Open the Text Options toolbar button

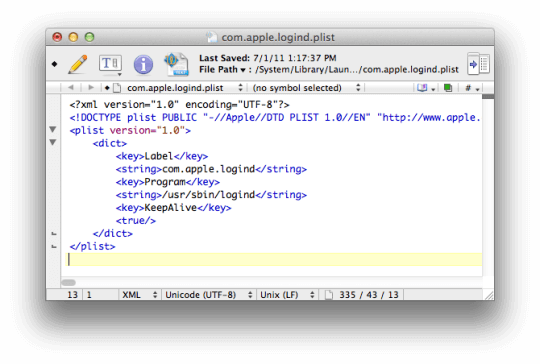(110, 65)
